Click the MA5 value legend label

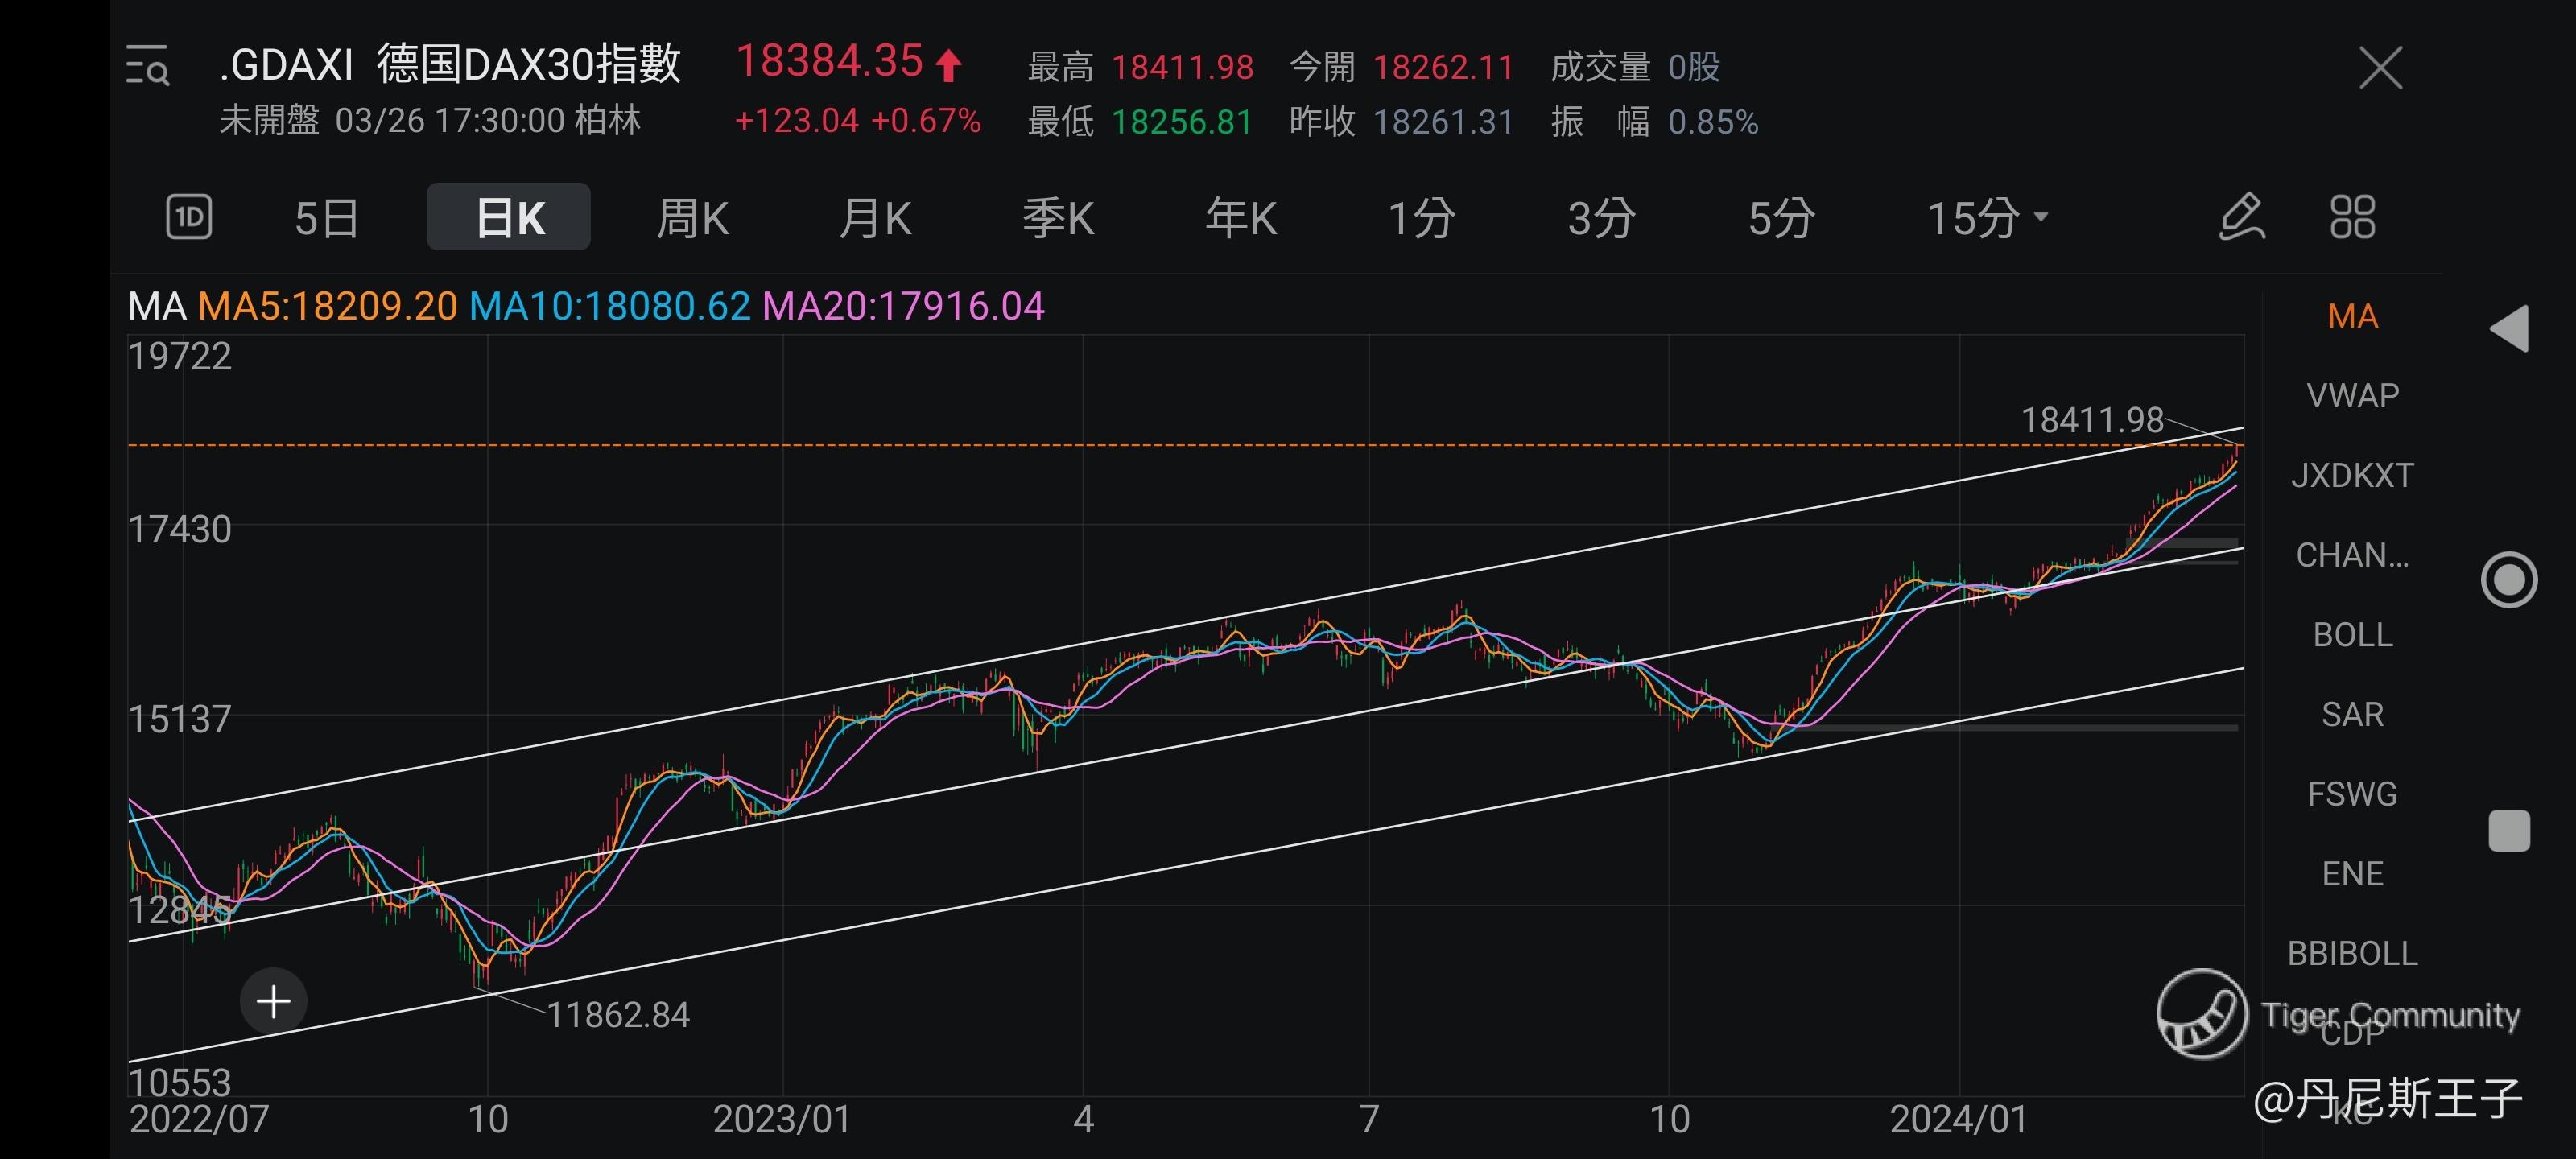pos(327,306)
